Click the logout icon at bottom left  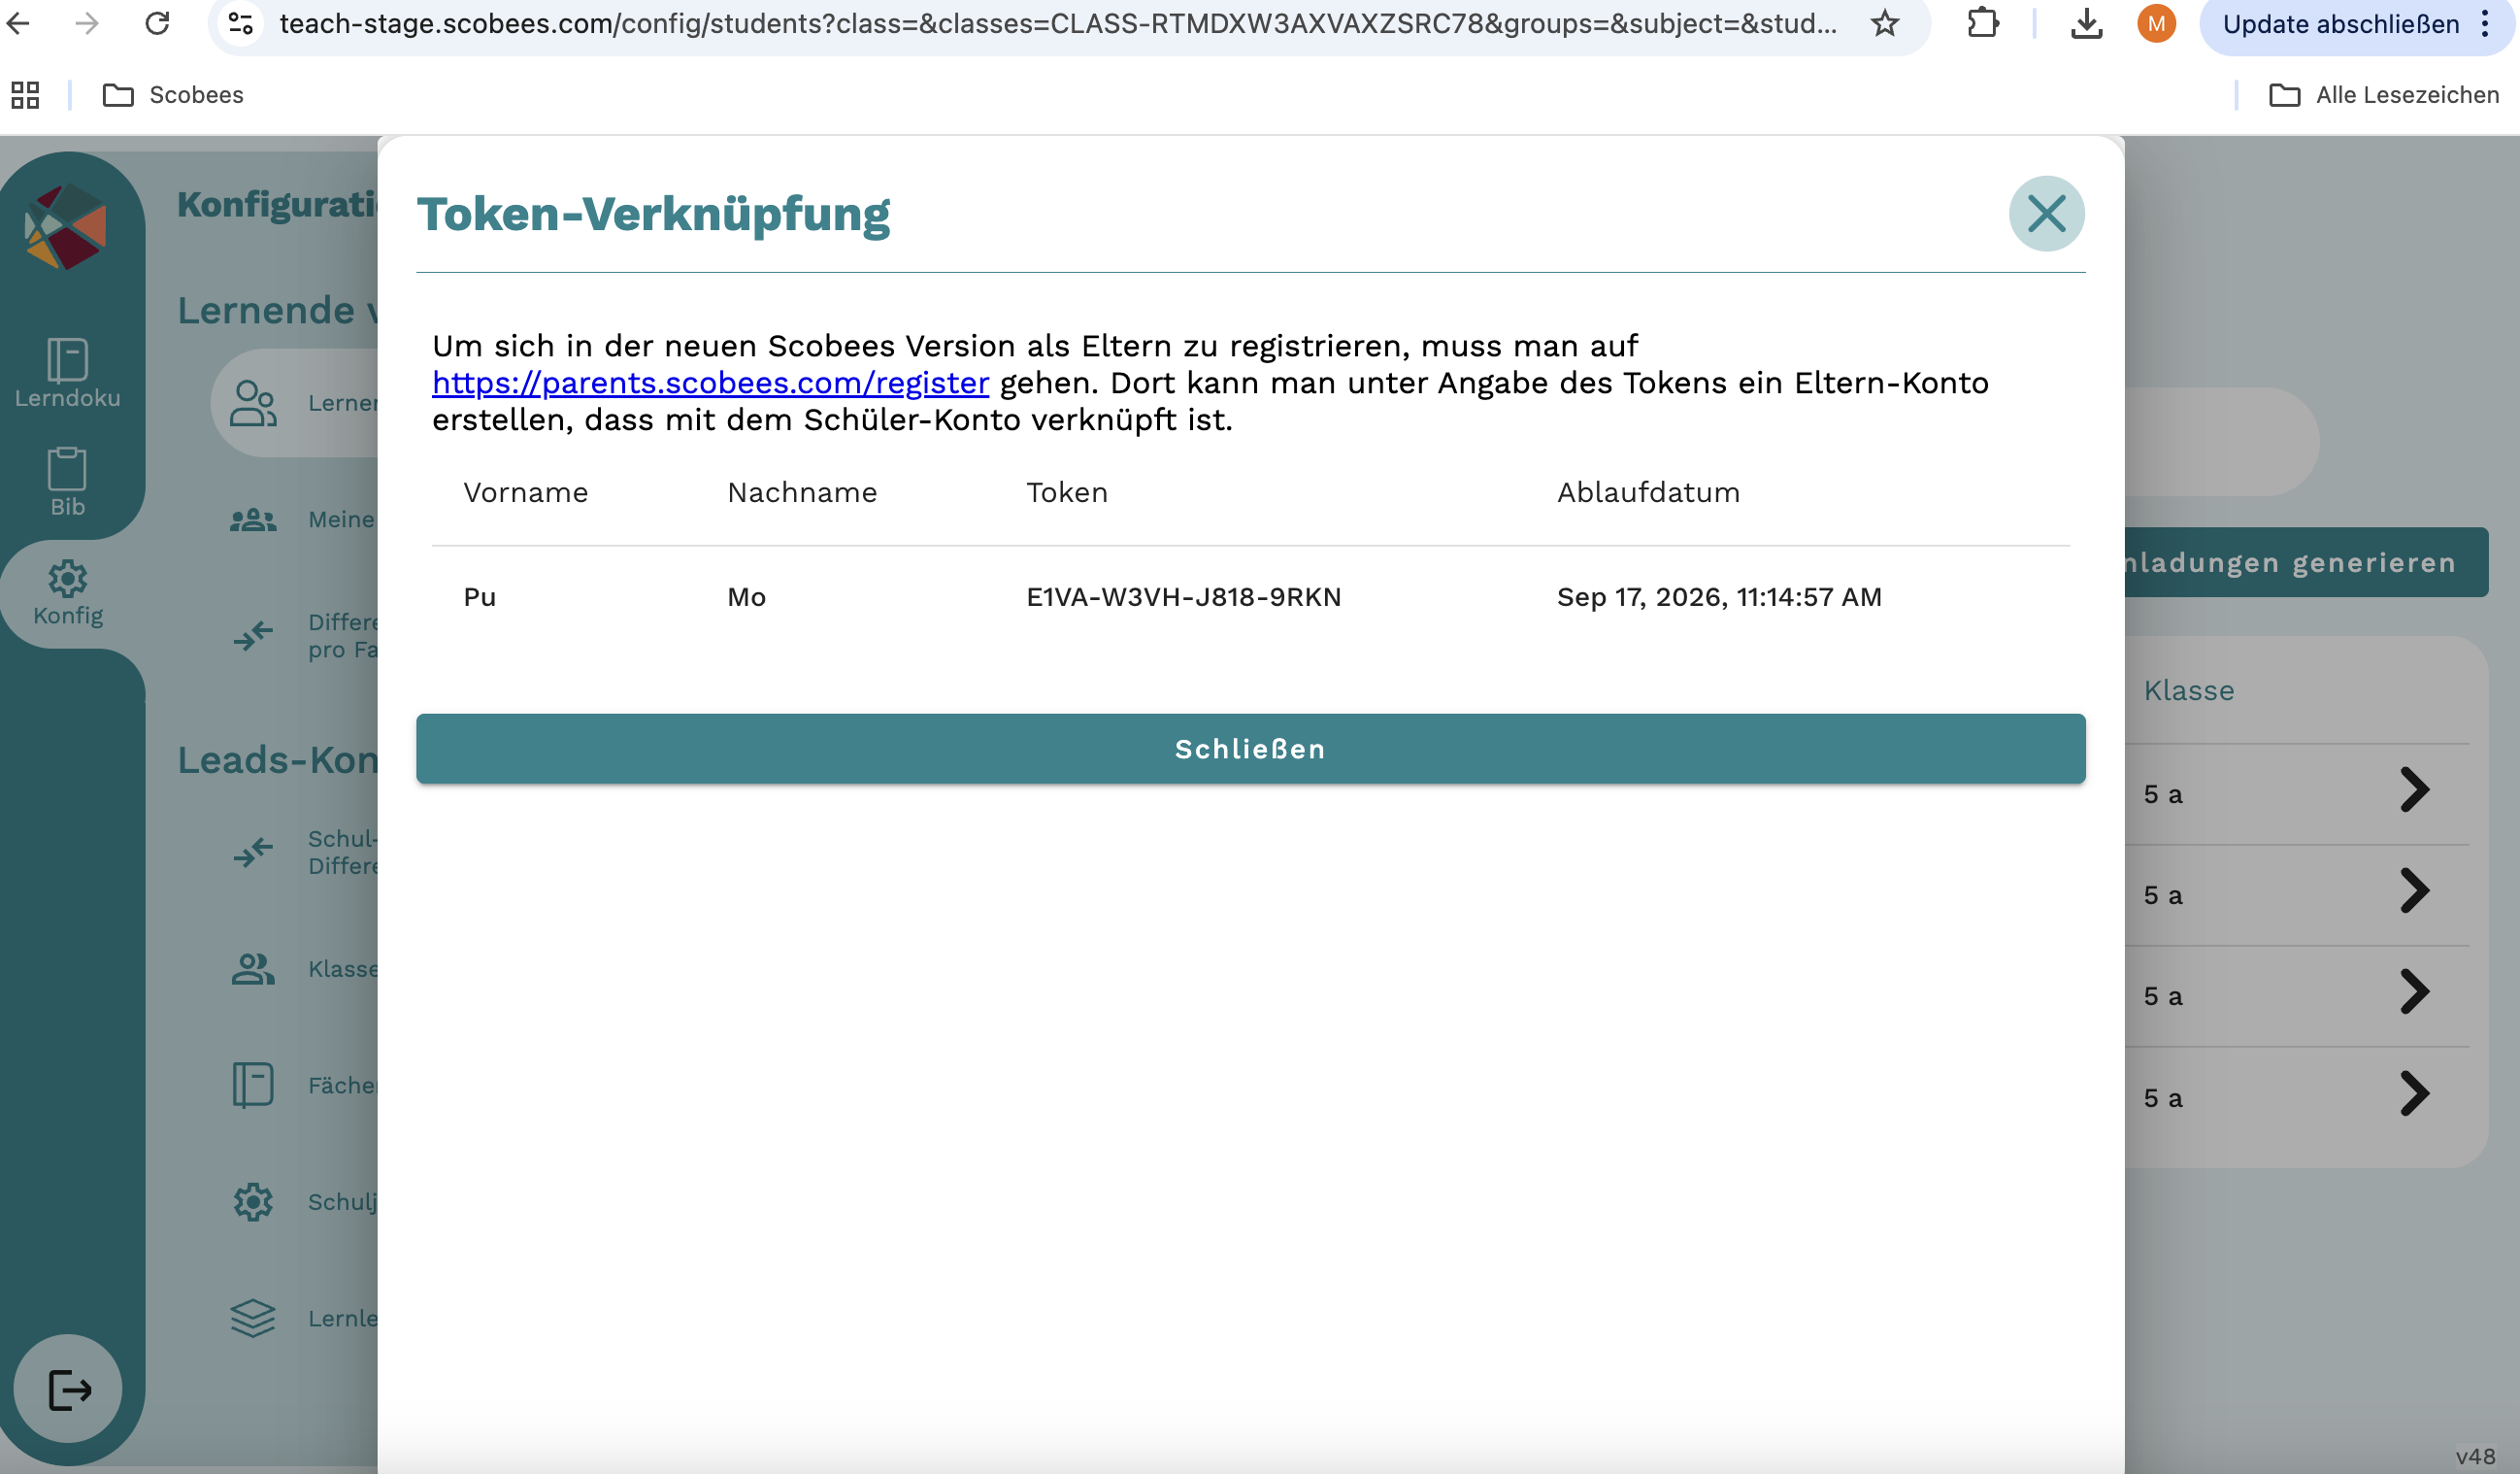tap(69, 1389)
